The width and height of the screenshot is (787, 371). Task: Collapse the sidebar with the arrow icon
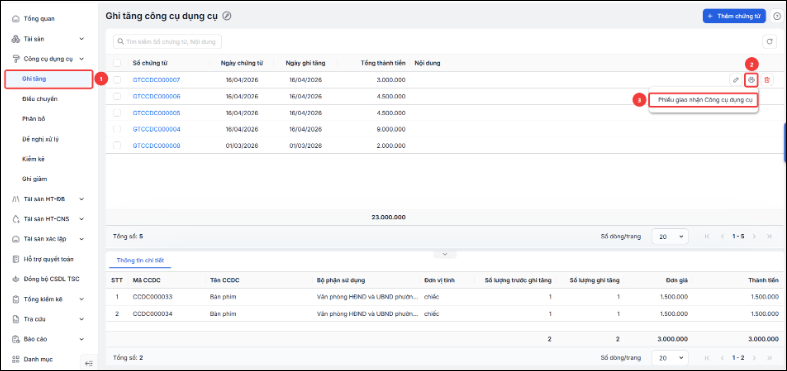88,362
